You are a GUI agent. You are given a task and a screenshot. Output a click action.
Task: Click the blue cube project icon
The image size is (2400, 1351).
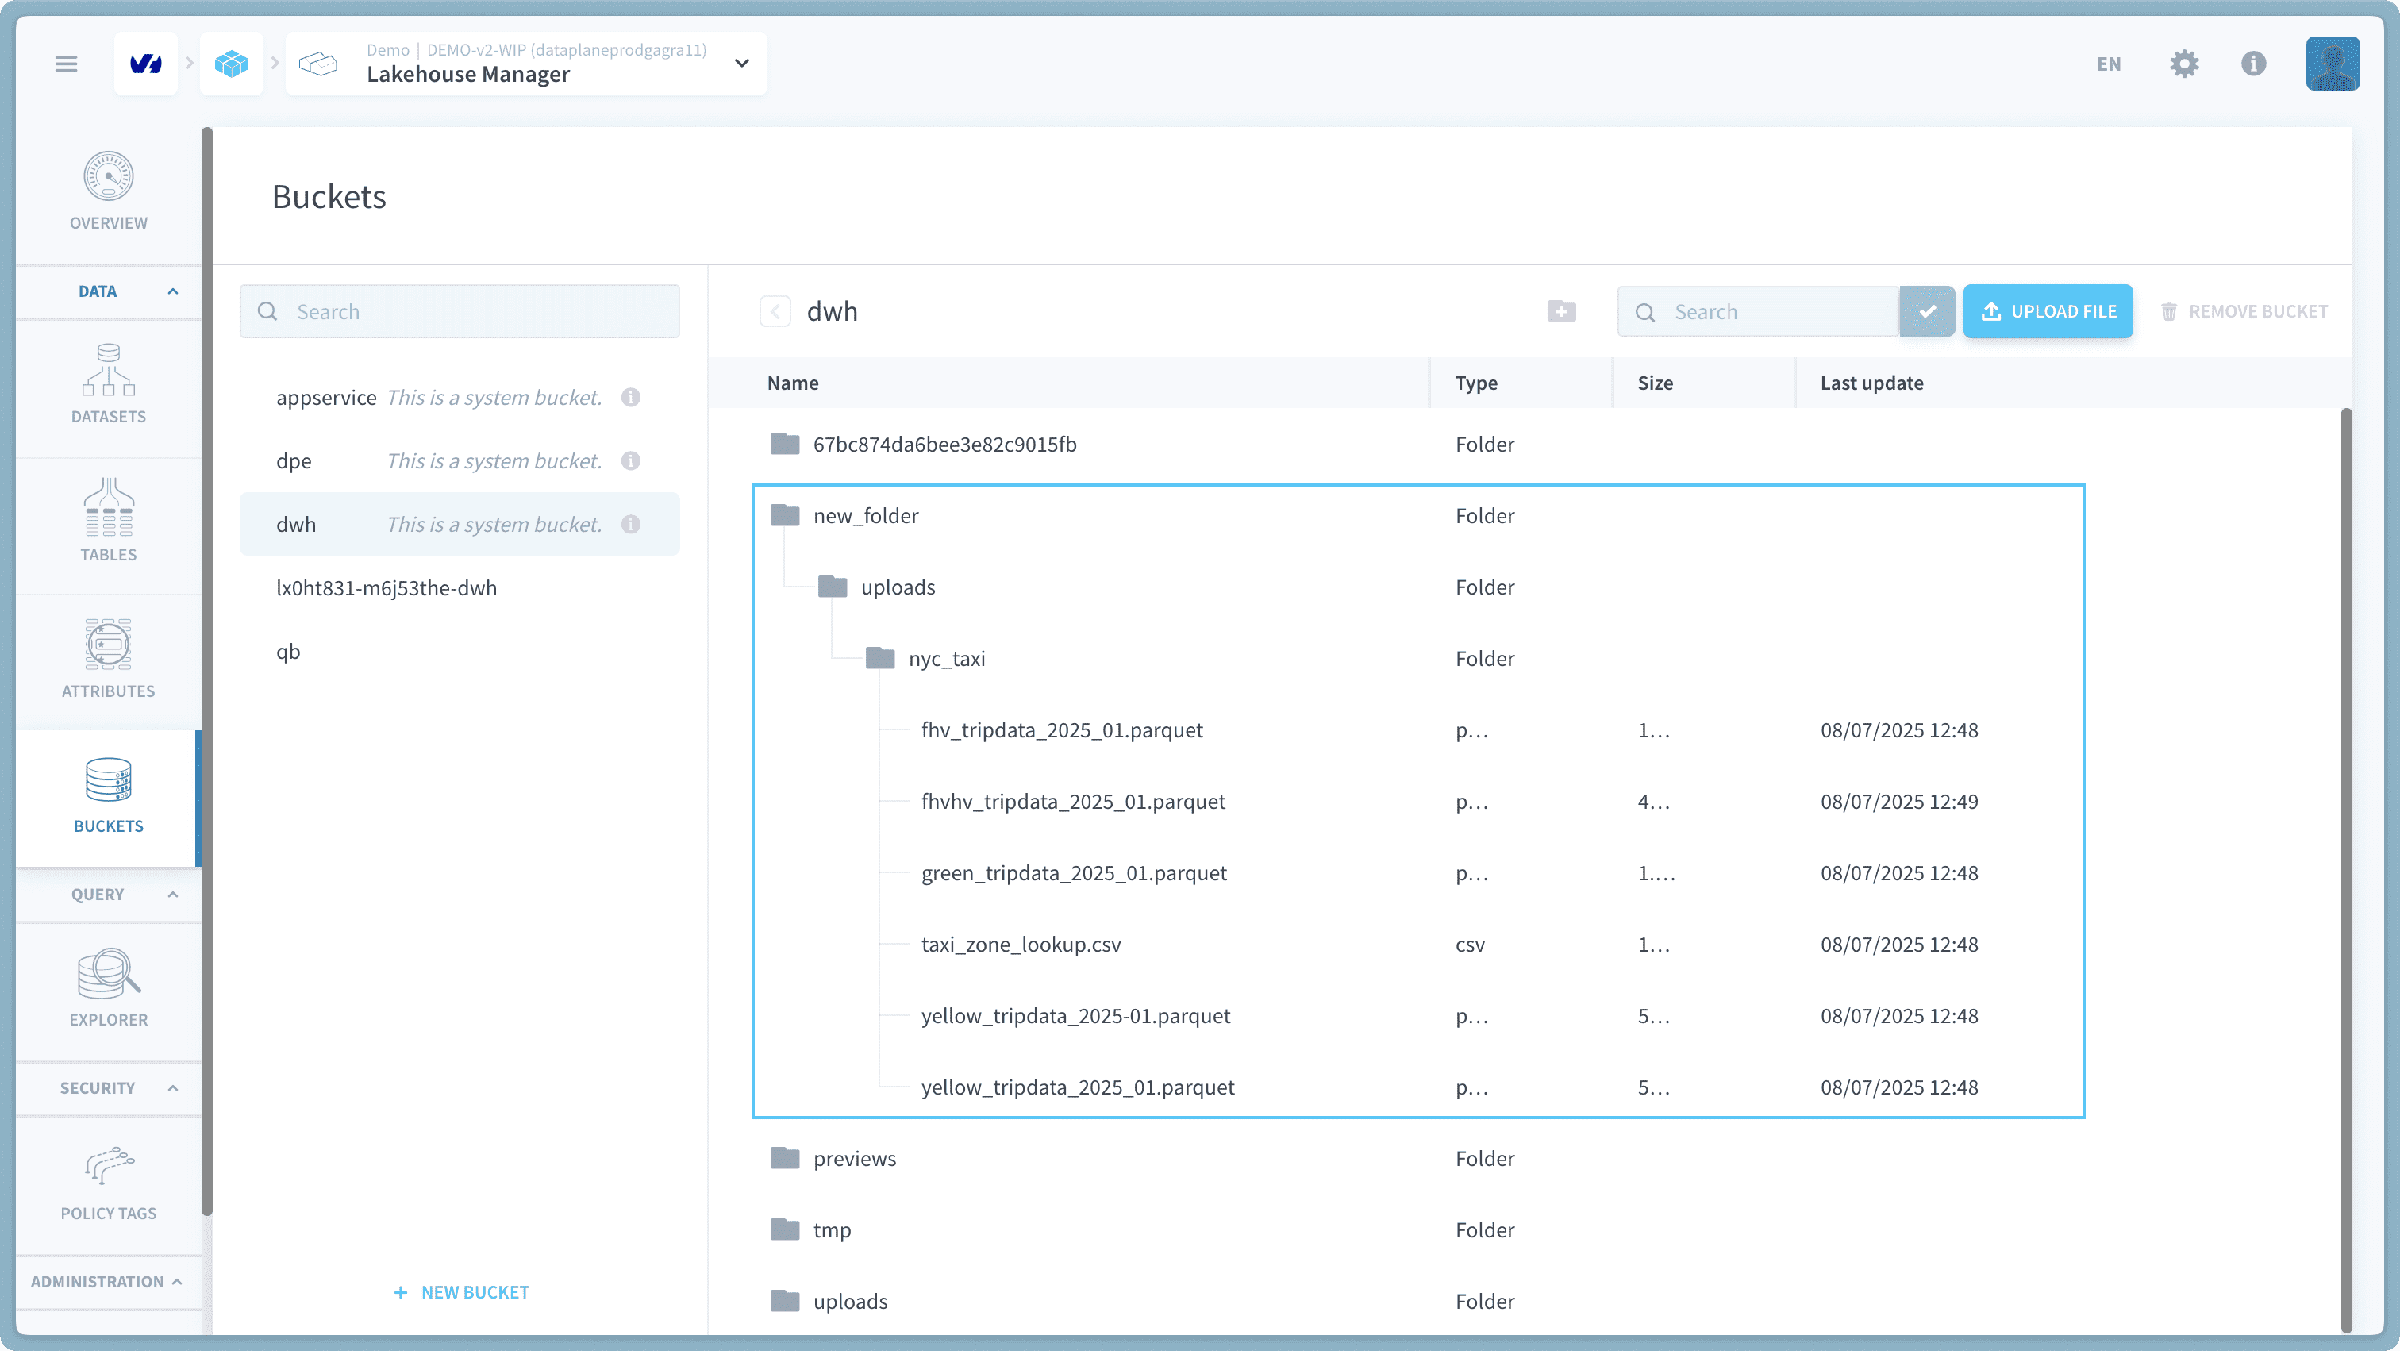pos(231,64)
